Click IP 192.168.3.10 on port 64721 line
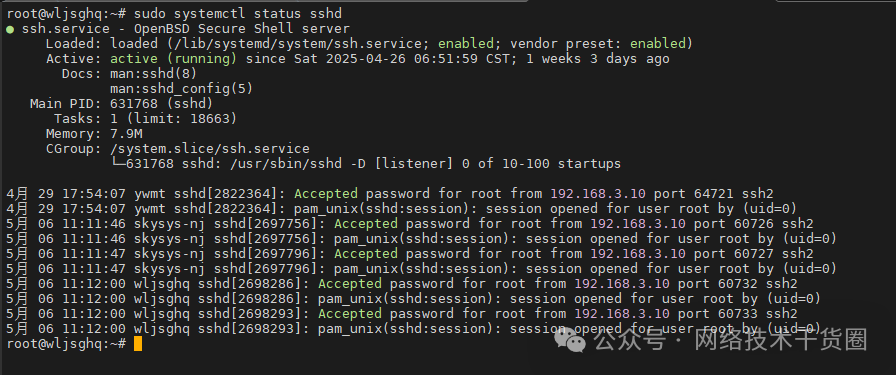This screenshot has height=375, width=896. point(598,194)
